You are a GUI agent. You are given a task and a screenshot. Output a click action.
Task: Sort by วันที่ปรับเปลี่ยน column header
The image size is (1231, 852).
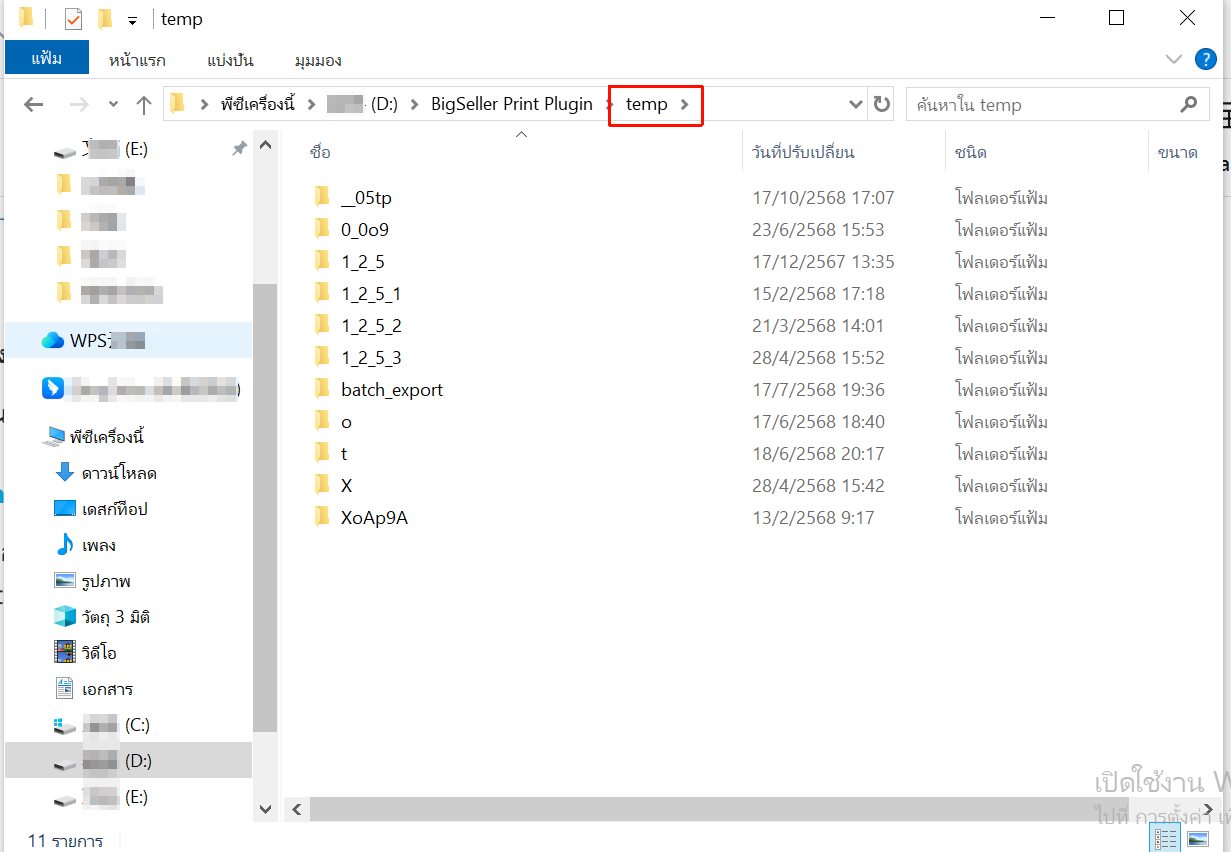tap(803, 153)
